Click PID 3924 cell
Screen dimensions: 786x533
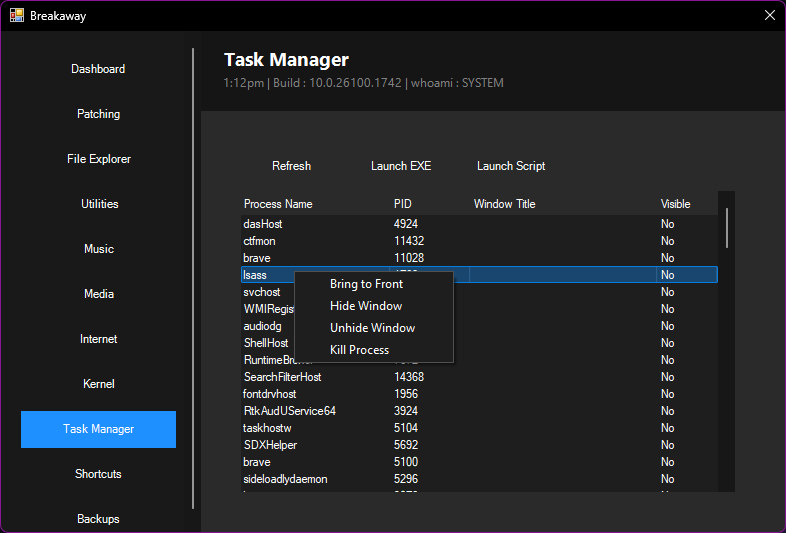(x=406, y=411)
